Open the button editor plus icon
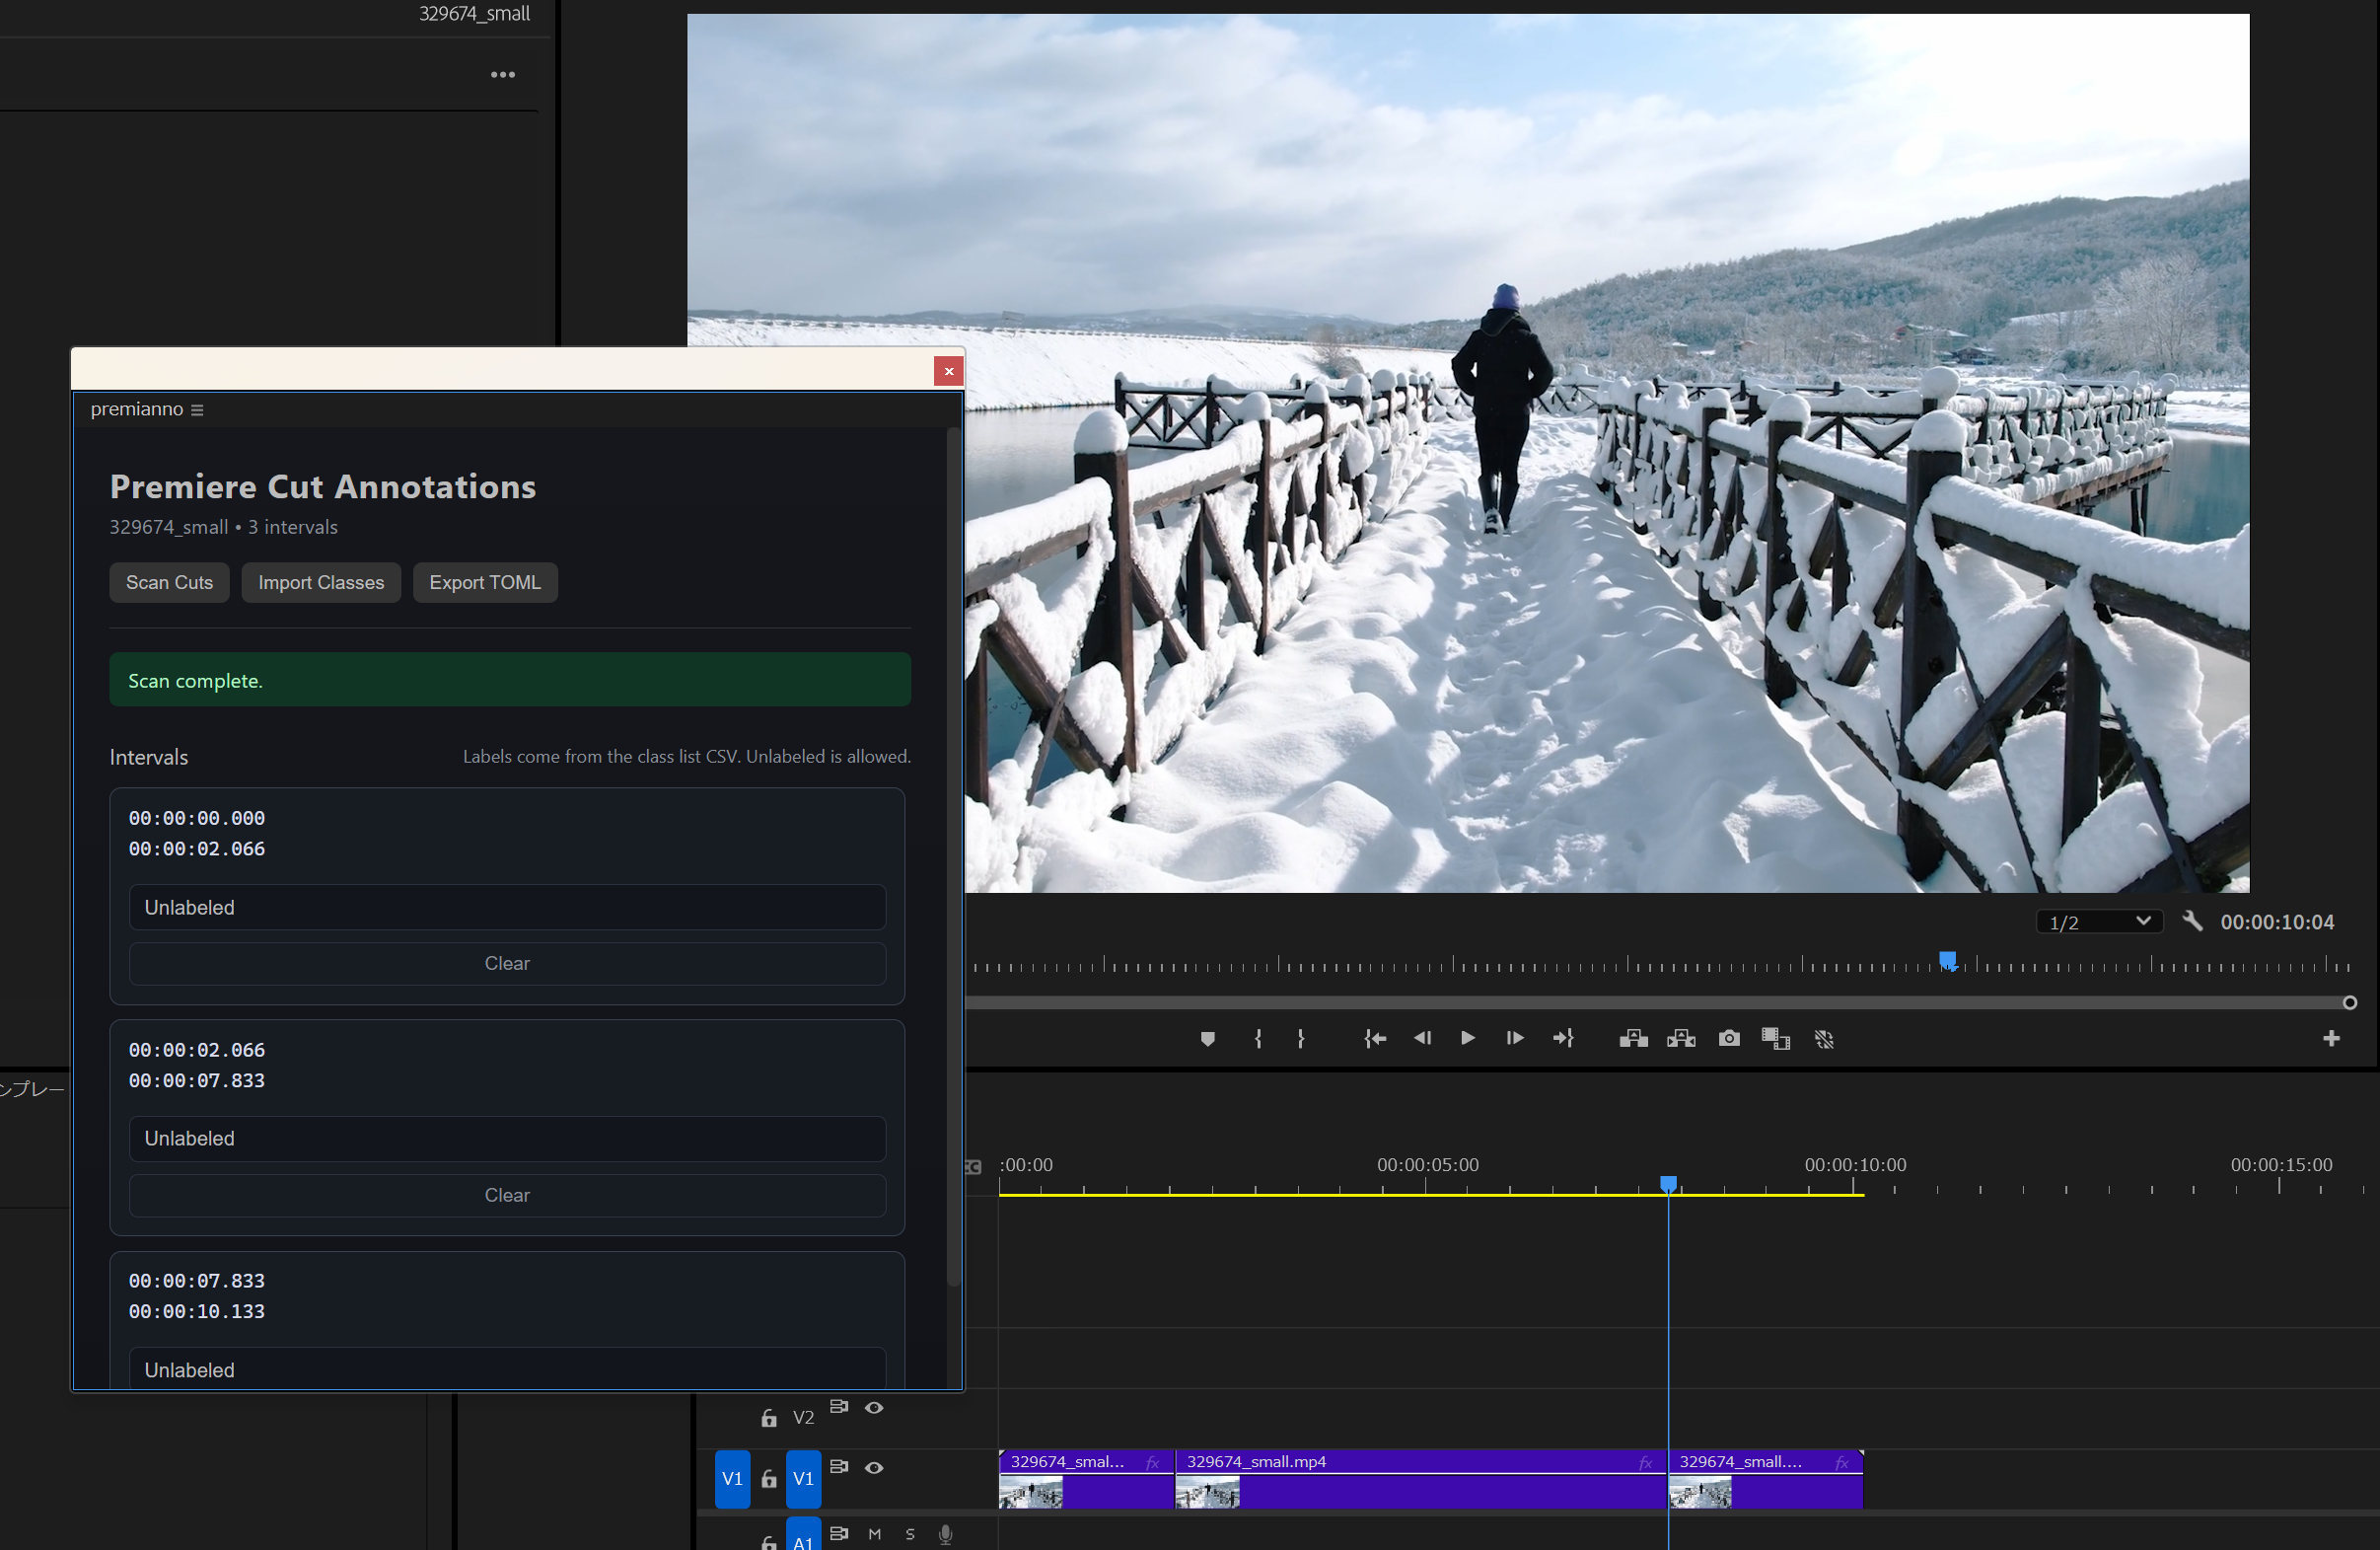 [2331, 1039]
